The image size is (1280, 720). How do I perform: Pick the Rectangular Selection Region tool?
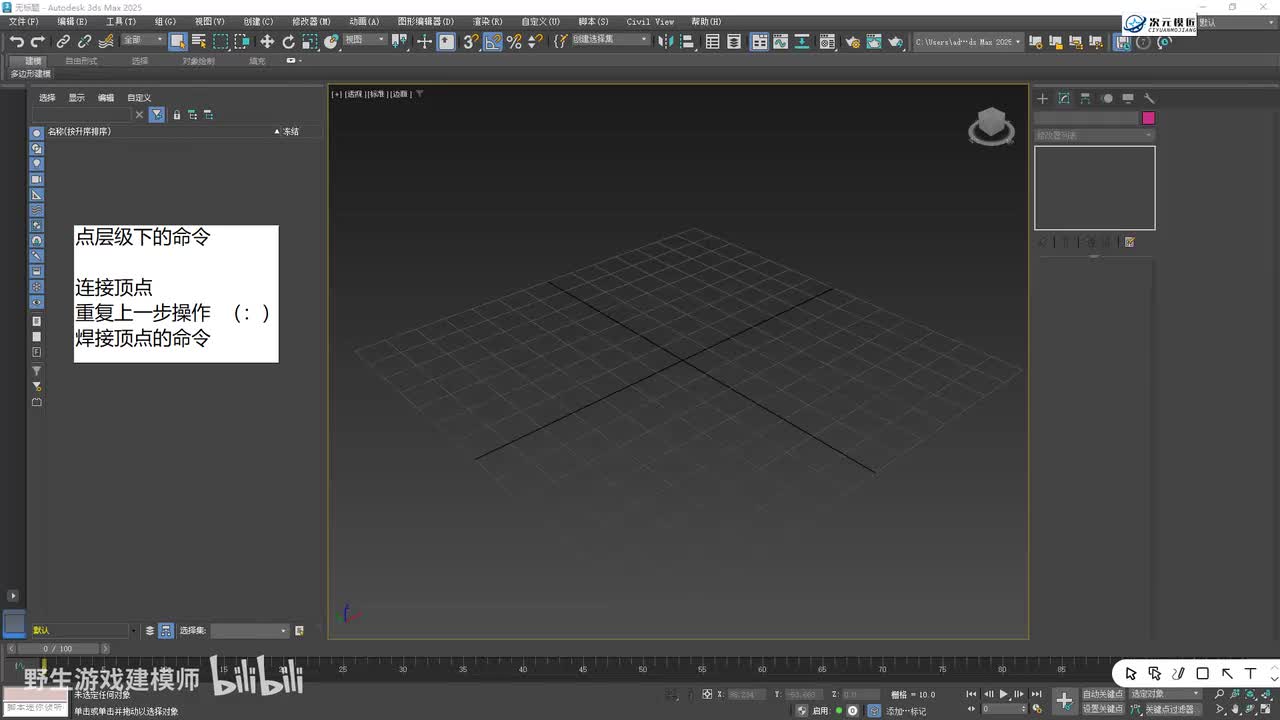tap(221, 41)
